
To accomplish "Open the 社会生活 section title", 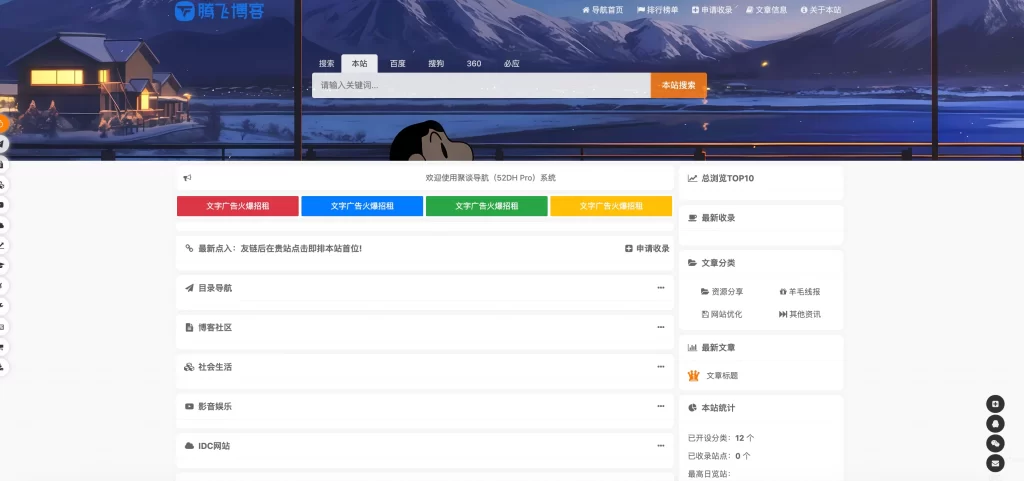I will [x=215, y=367].
